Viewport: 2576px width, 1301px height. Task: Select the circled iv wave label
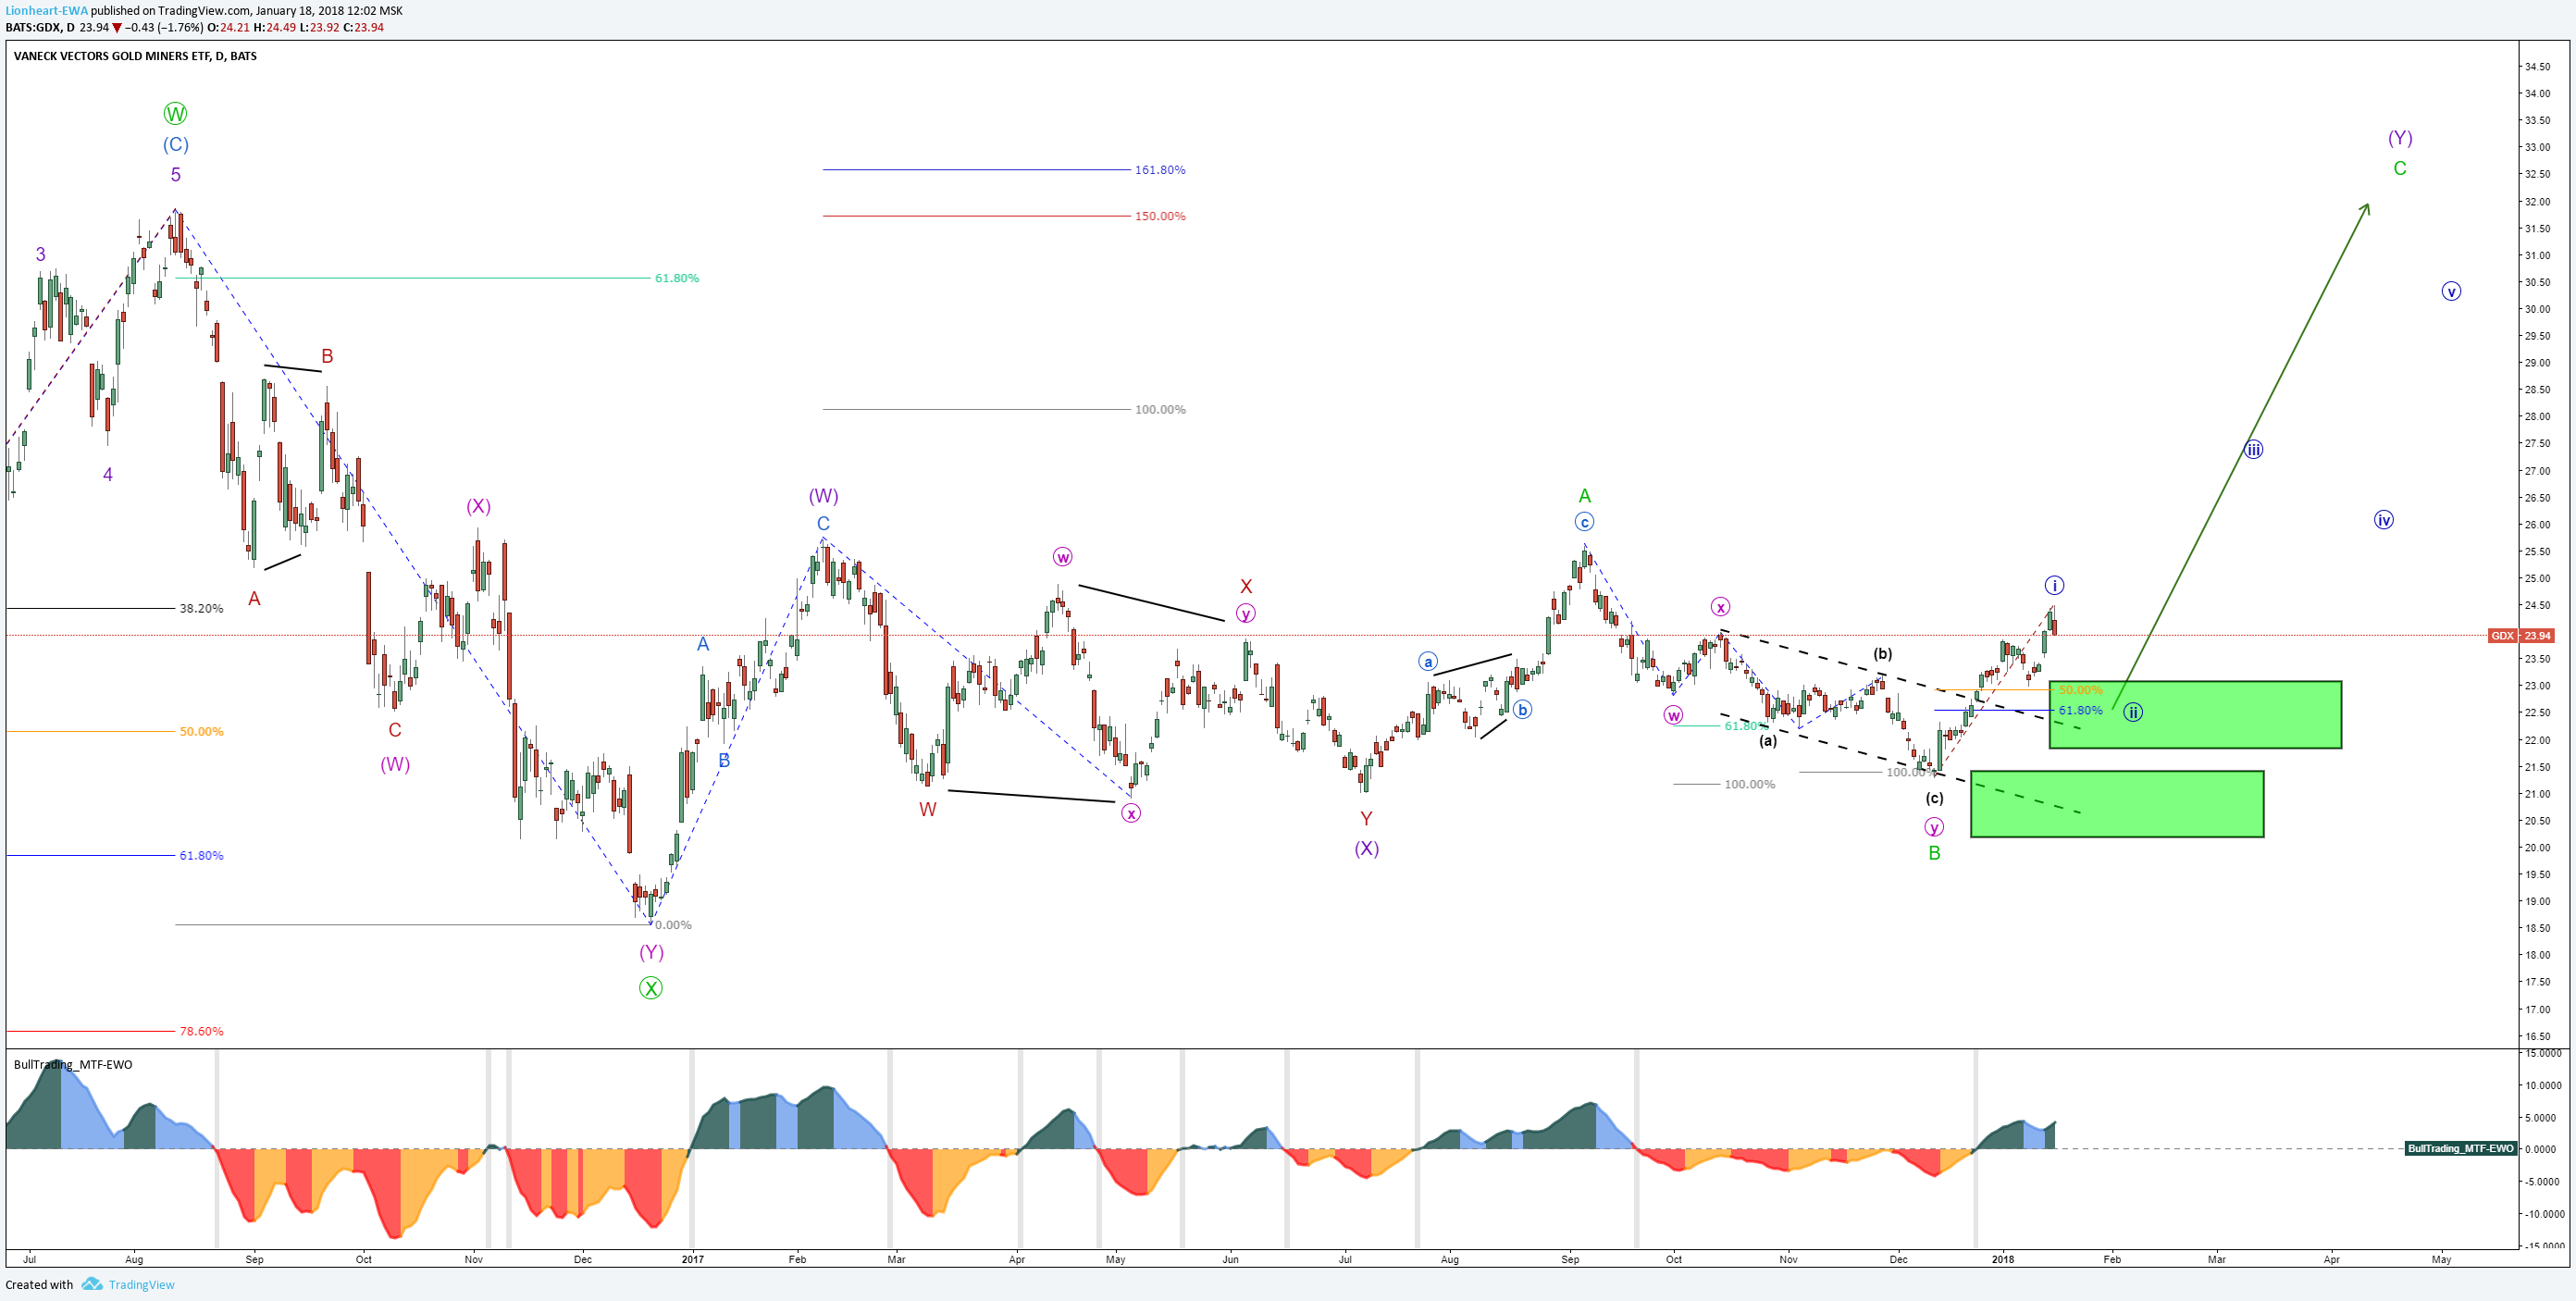tap(2384, 520)
